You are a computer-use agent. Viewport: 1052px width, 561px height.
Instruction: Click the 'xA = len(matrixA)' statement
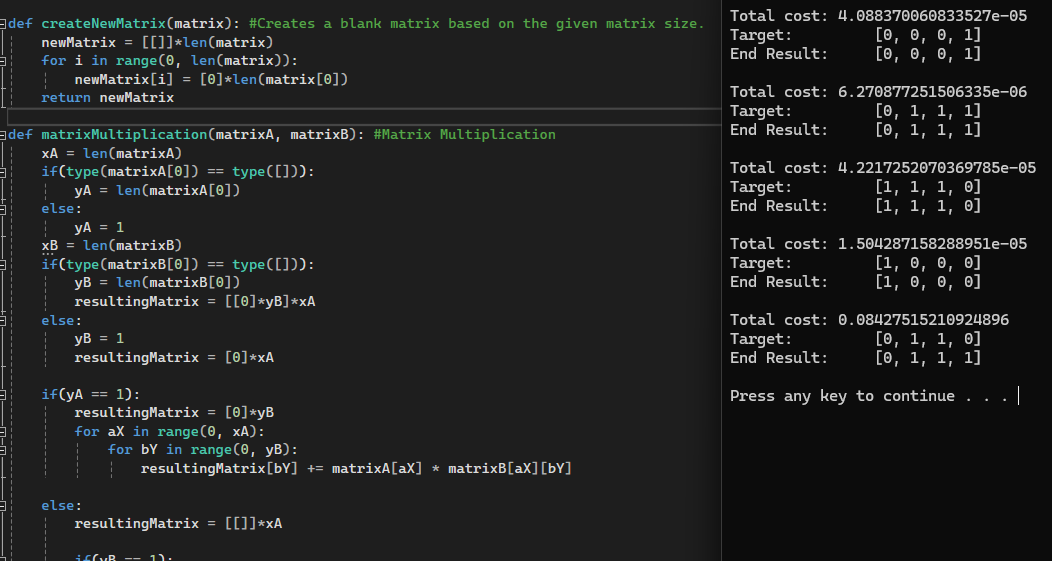pos(98,154)
